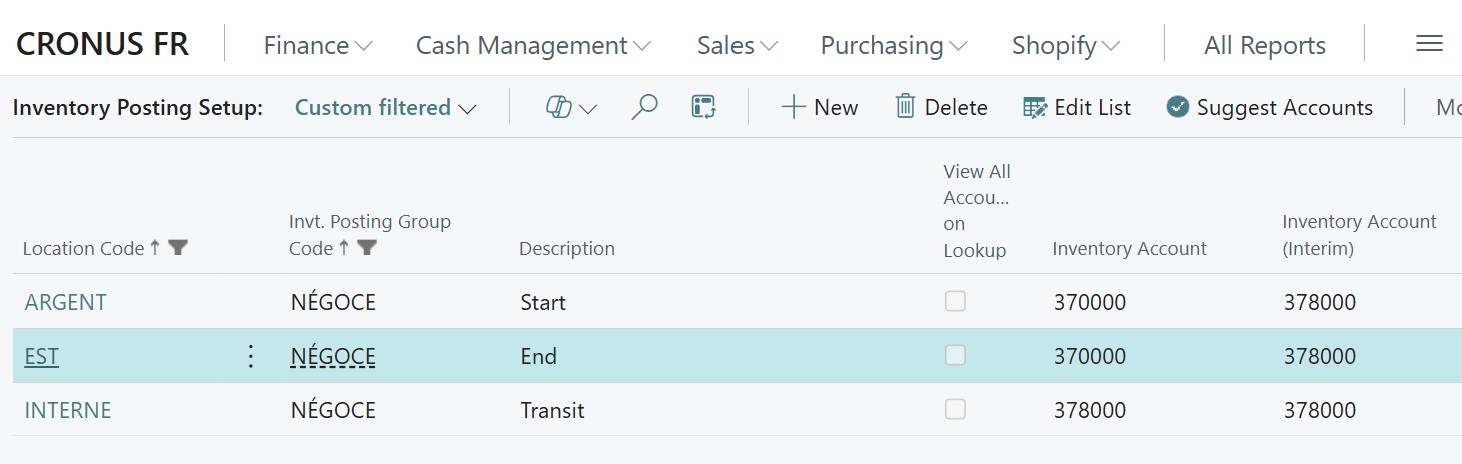Open the ARGENT location link

[x=66, y=302]
